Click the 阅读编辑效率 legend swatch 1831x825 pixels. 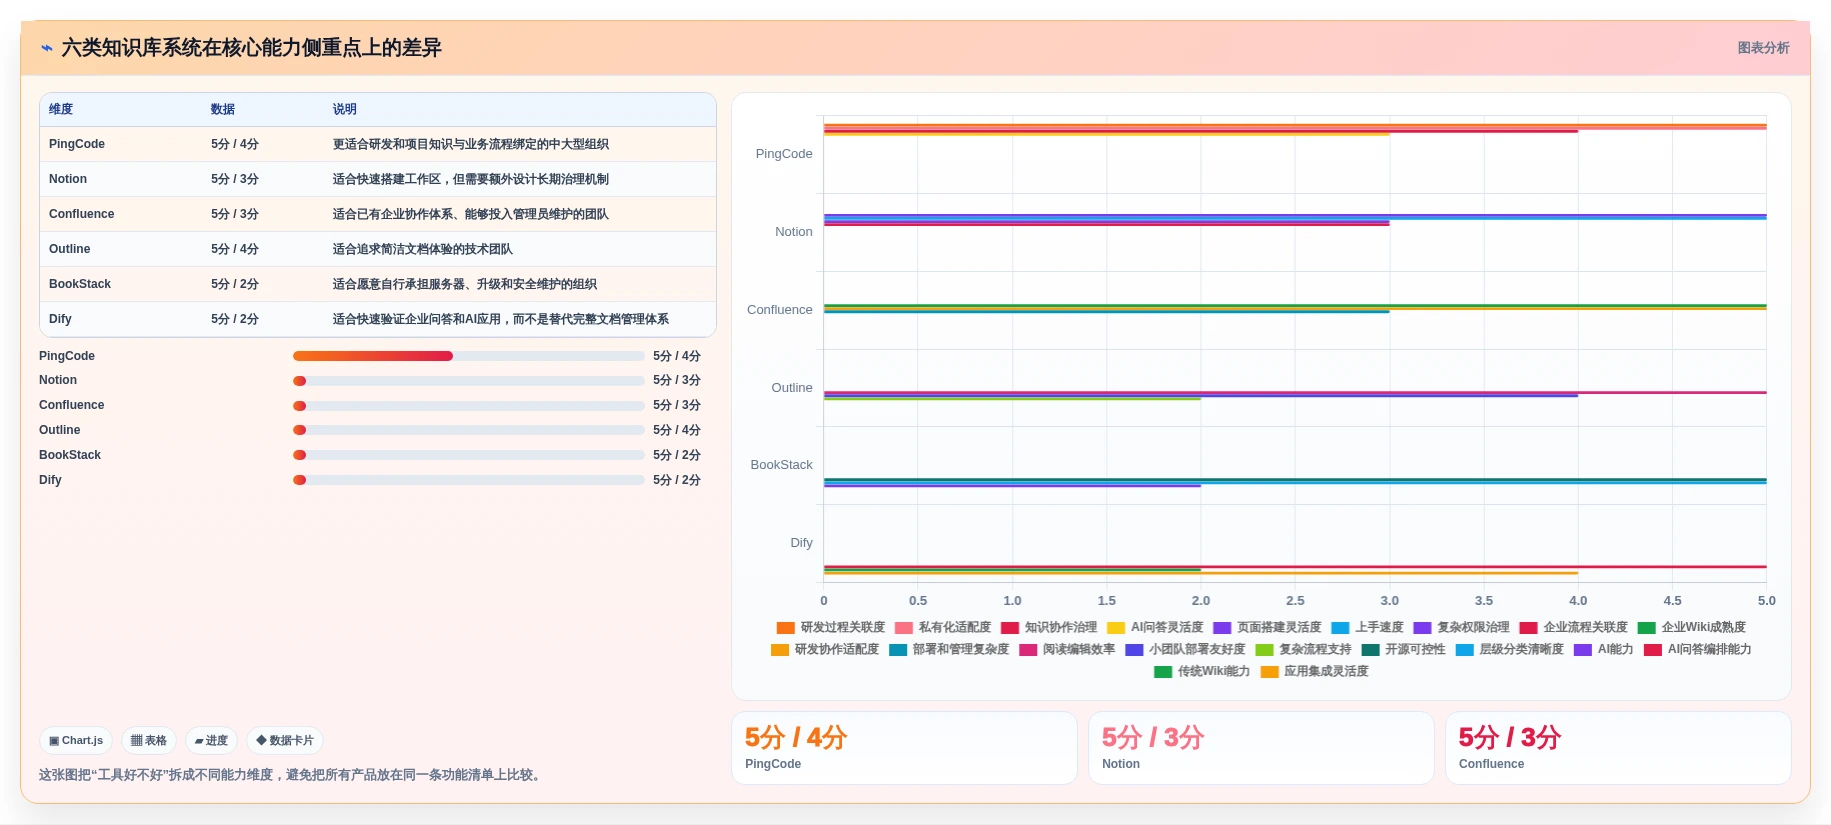click(x=1028, y=650)
